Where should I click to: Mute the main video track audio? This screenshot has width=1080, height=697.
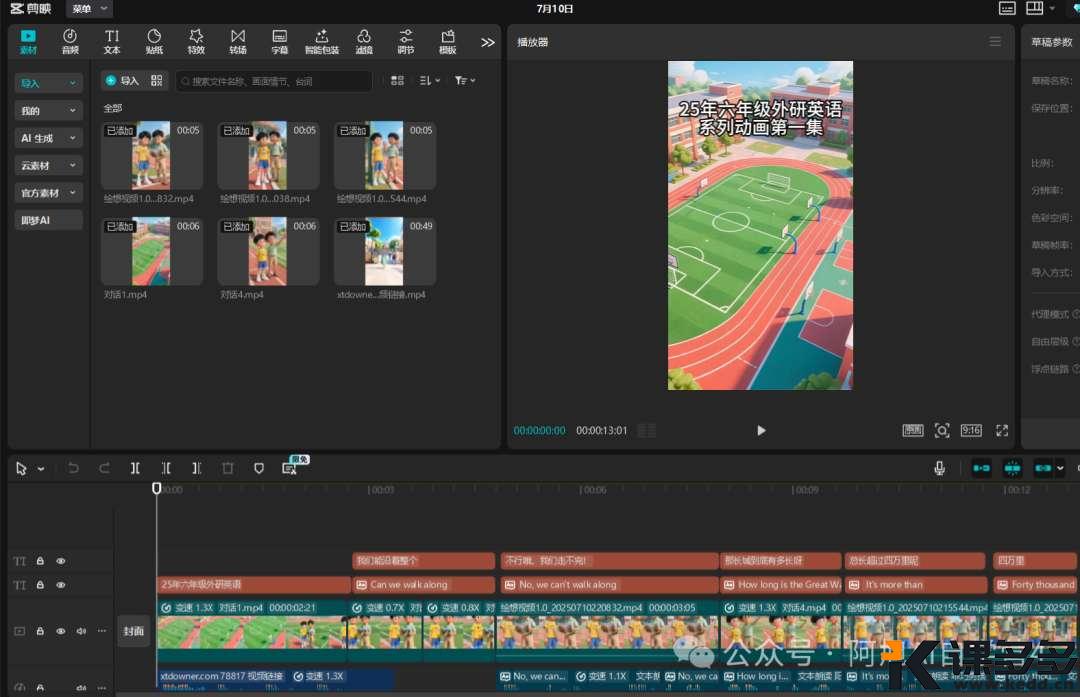81,631
